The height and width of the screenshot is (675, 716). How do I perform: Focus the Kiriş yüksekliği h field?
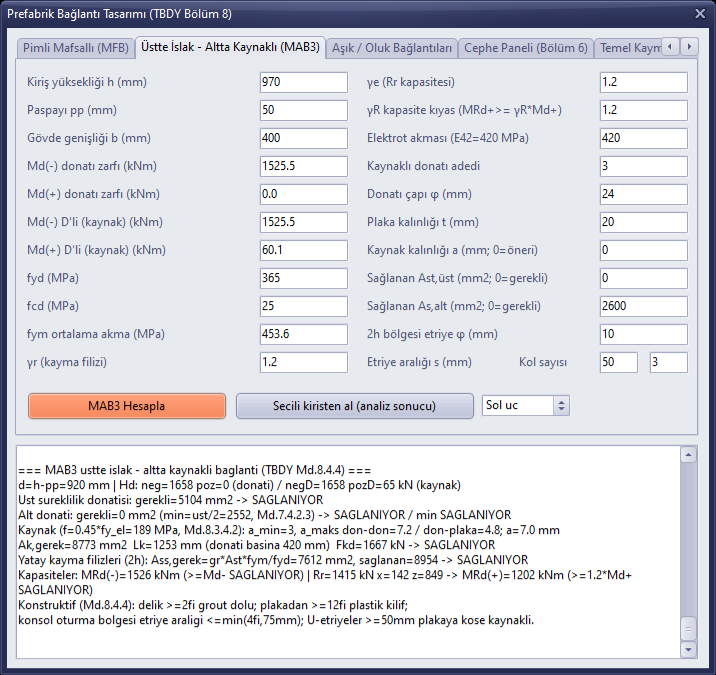coord(304,82)
